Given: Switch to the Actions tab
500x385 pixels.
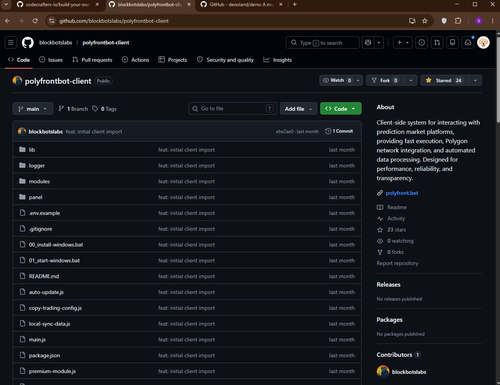Looking at the screenshot, I should tap(136, 60).
